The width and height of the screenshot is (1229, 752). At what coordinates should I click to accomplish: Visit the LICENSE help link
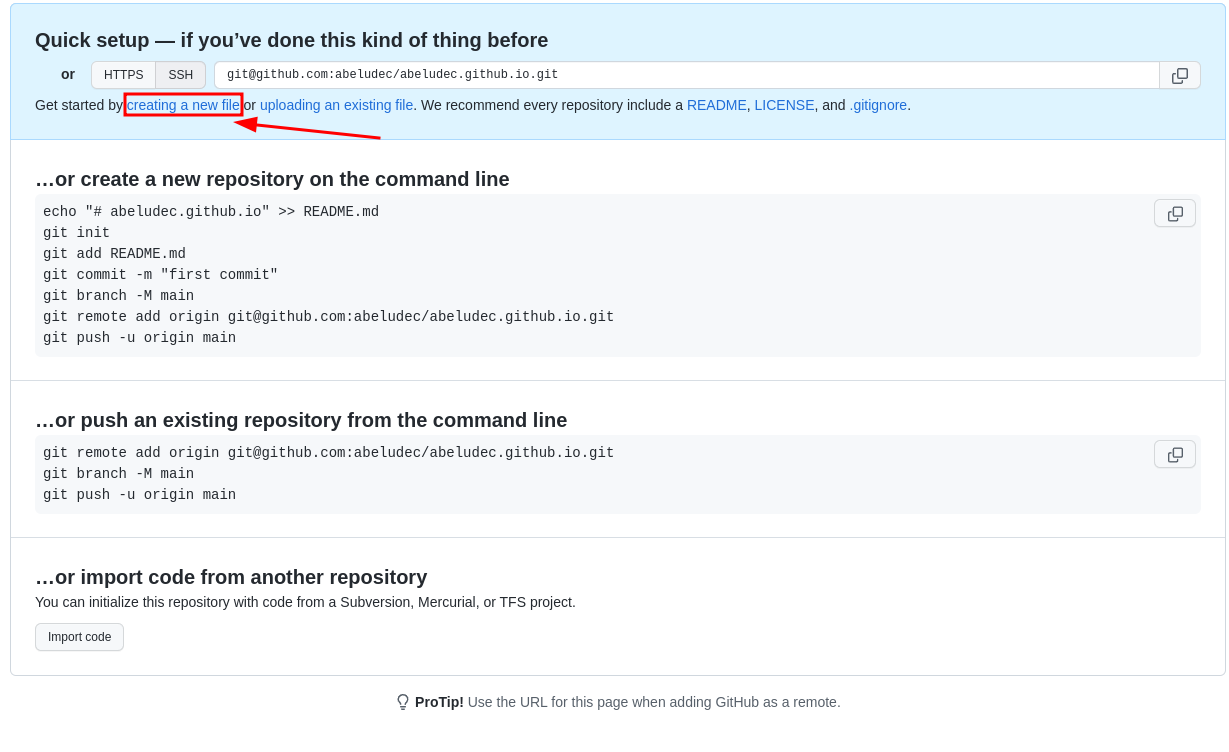pyautogui.click(x=784, y=105)
